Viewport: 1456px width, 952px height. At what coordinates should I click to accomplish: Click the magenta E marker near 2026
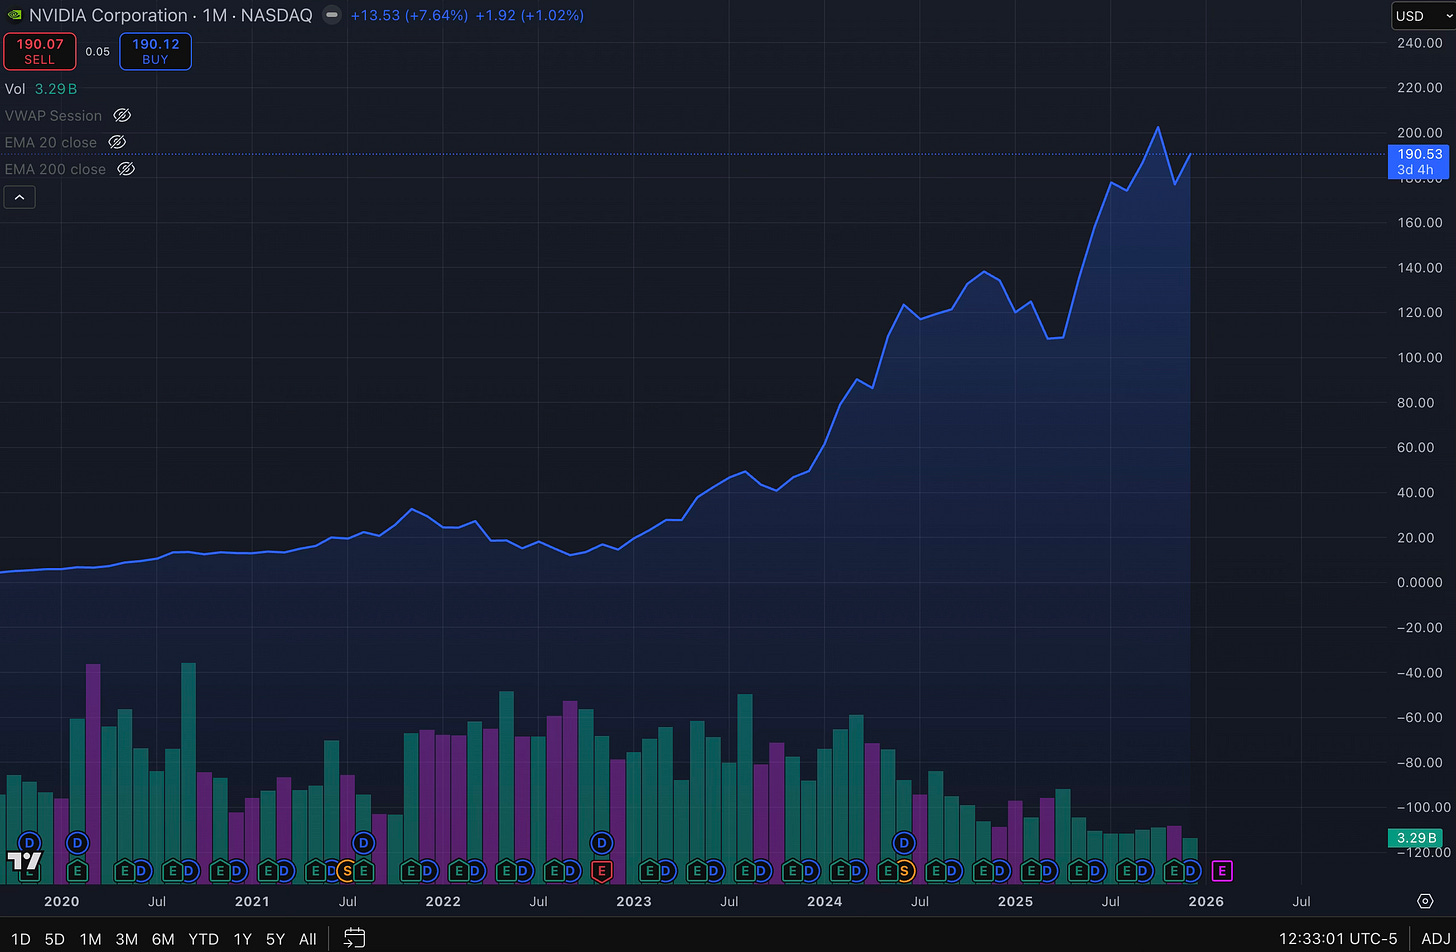1221,871
